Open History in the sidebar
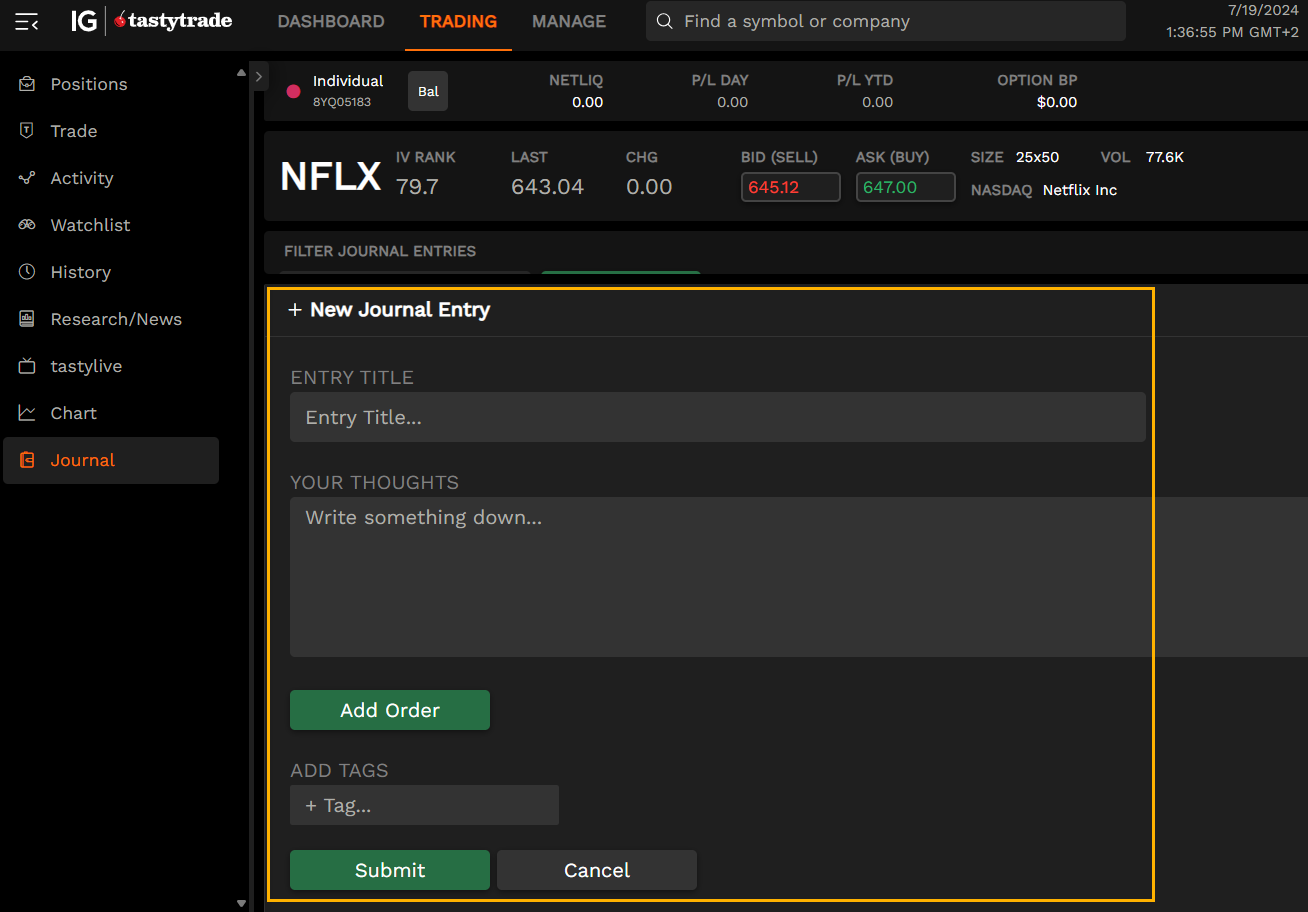1308x912 pixels. point(111,272)
